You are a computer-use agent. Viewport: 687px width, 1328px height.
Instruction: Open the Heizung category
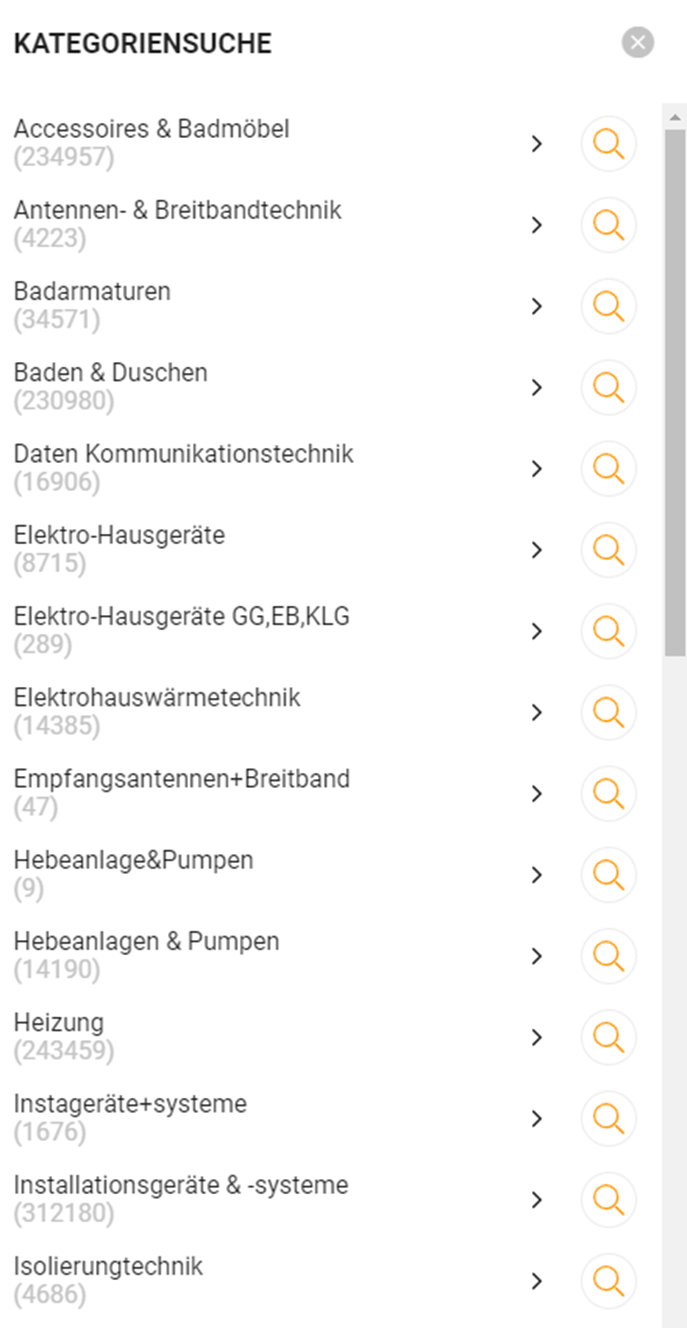59,1023
